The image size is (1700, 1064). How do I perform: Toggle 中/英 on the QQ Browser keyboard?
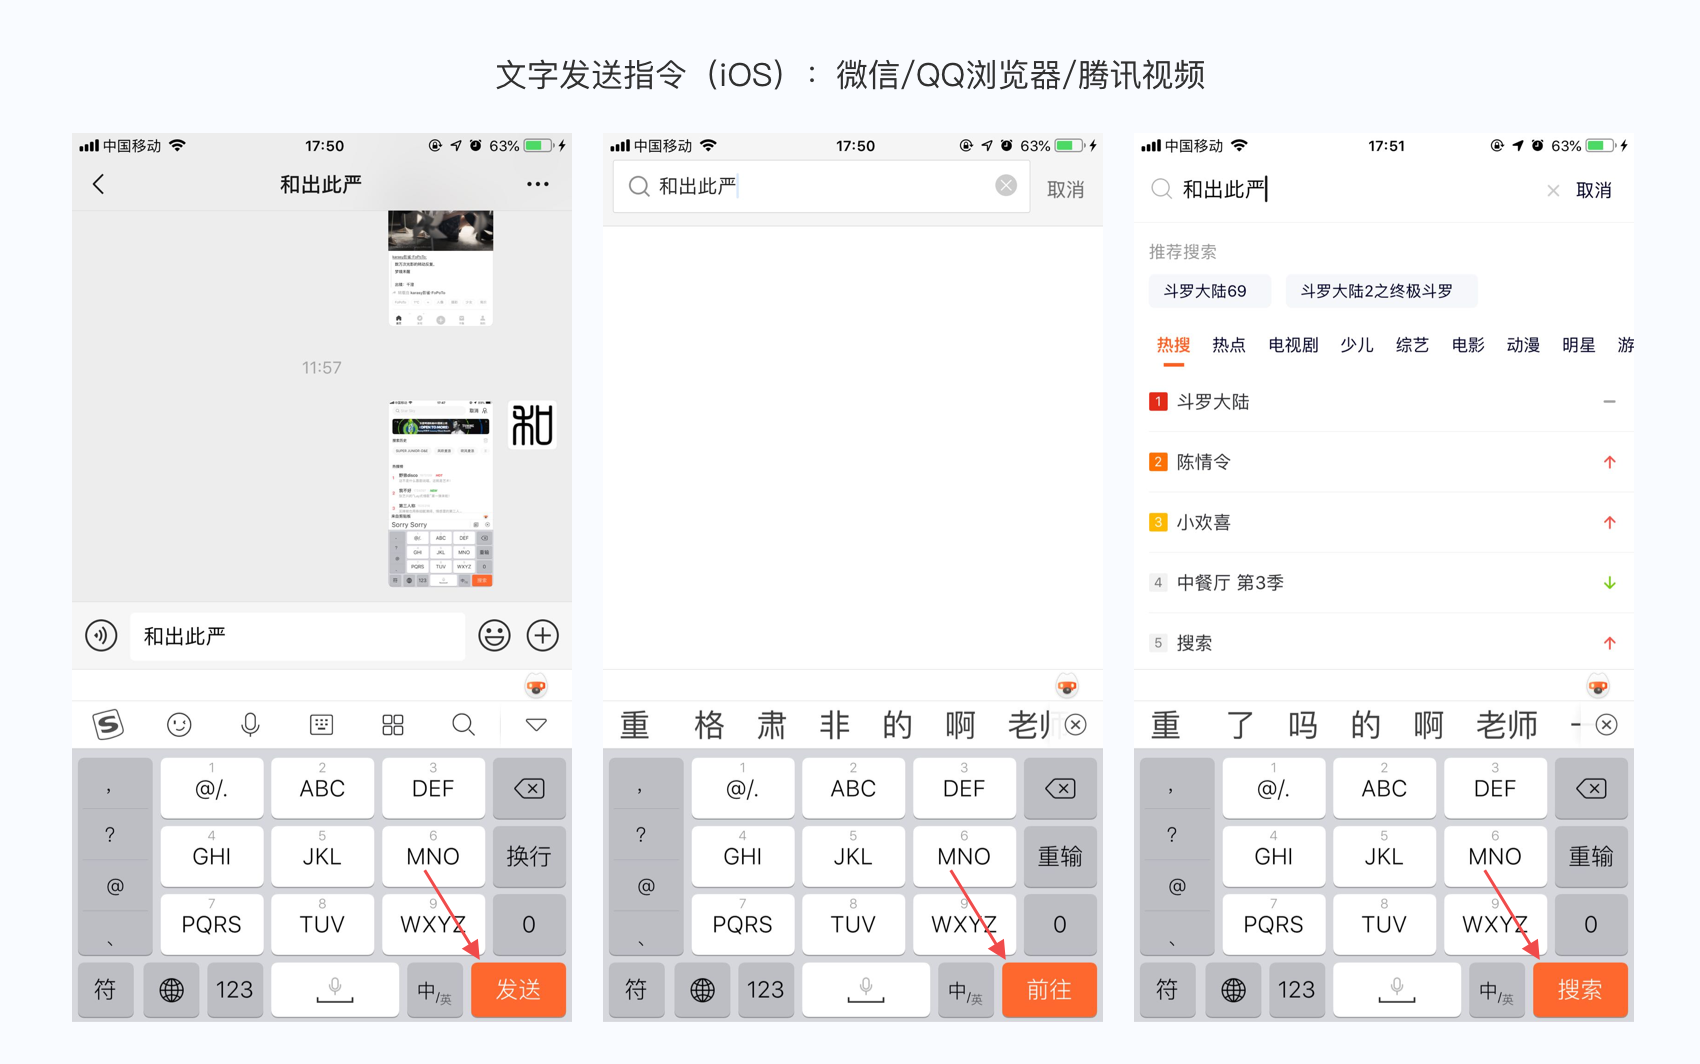click(966, 990)
